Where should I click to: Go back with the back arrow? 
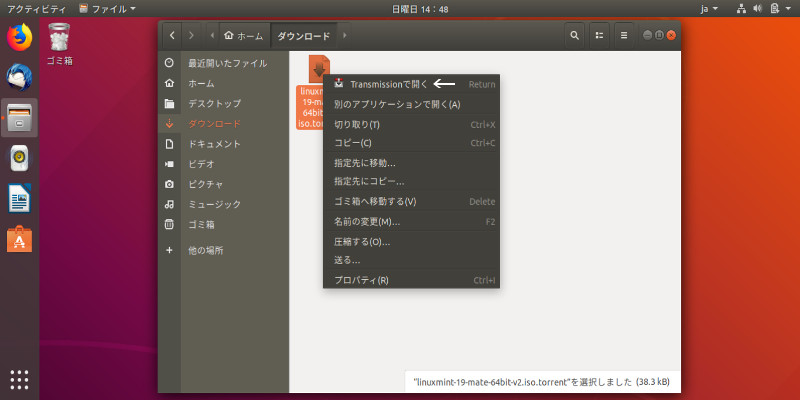coord(172,35)
